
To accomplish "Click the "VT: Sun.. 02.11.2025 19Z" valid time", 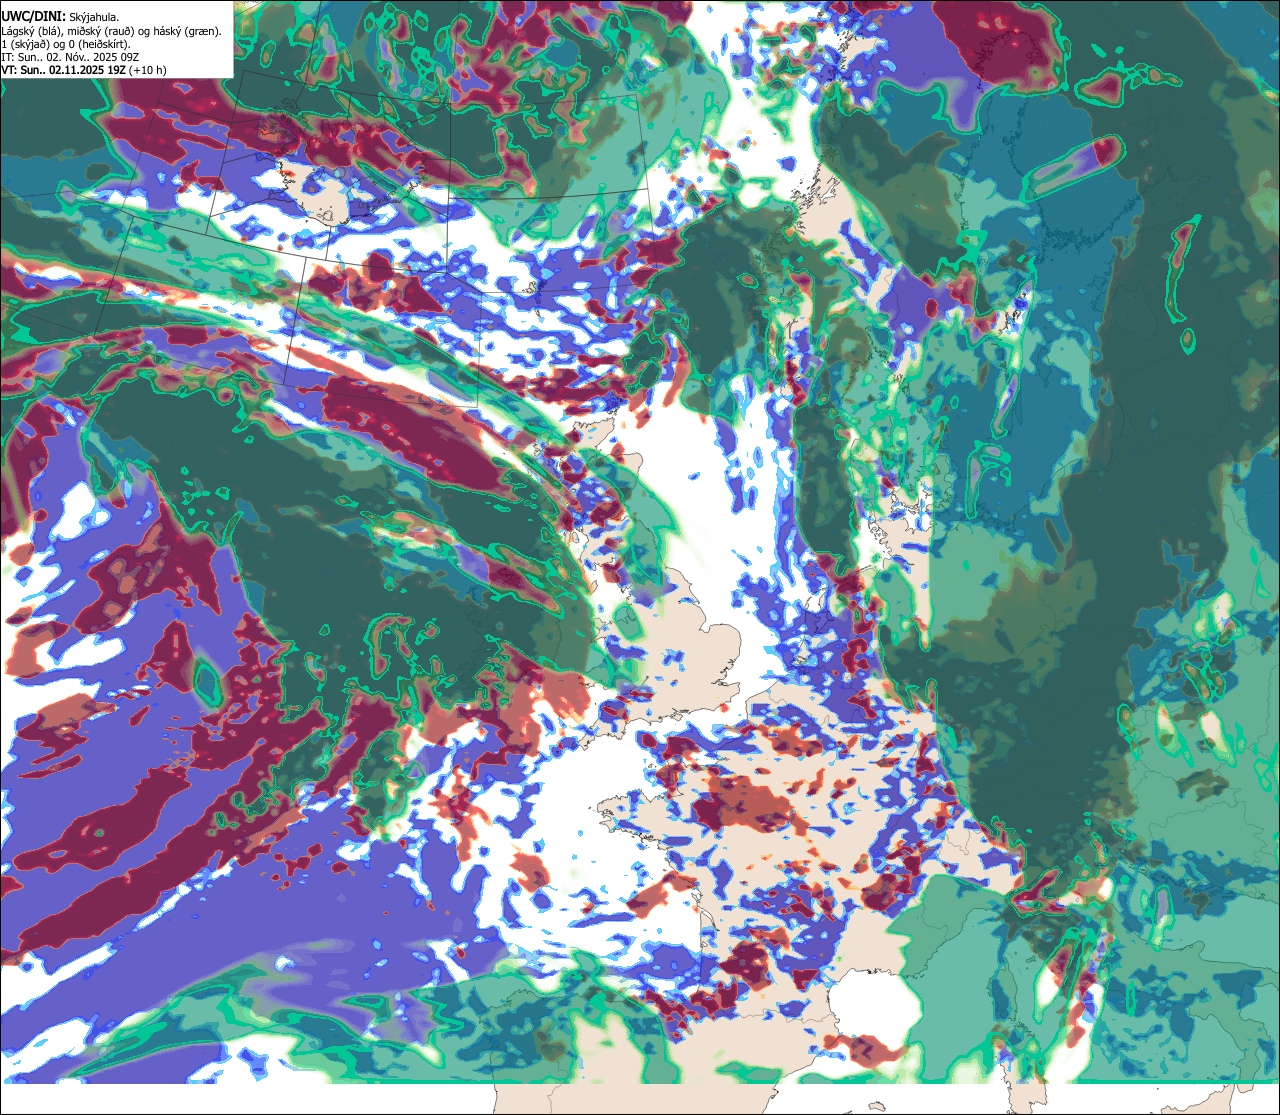I will [x=63, y=70].
